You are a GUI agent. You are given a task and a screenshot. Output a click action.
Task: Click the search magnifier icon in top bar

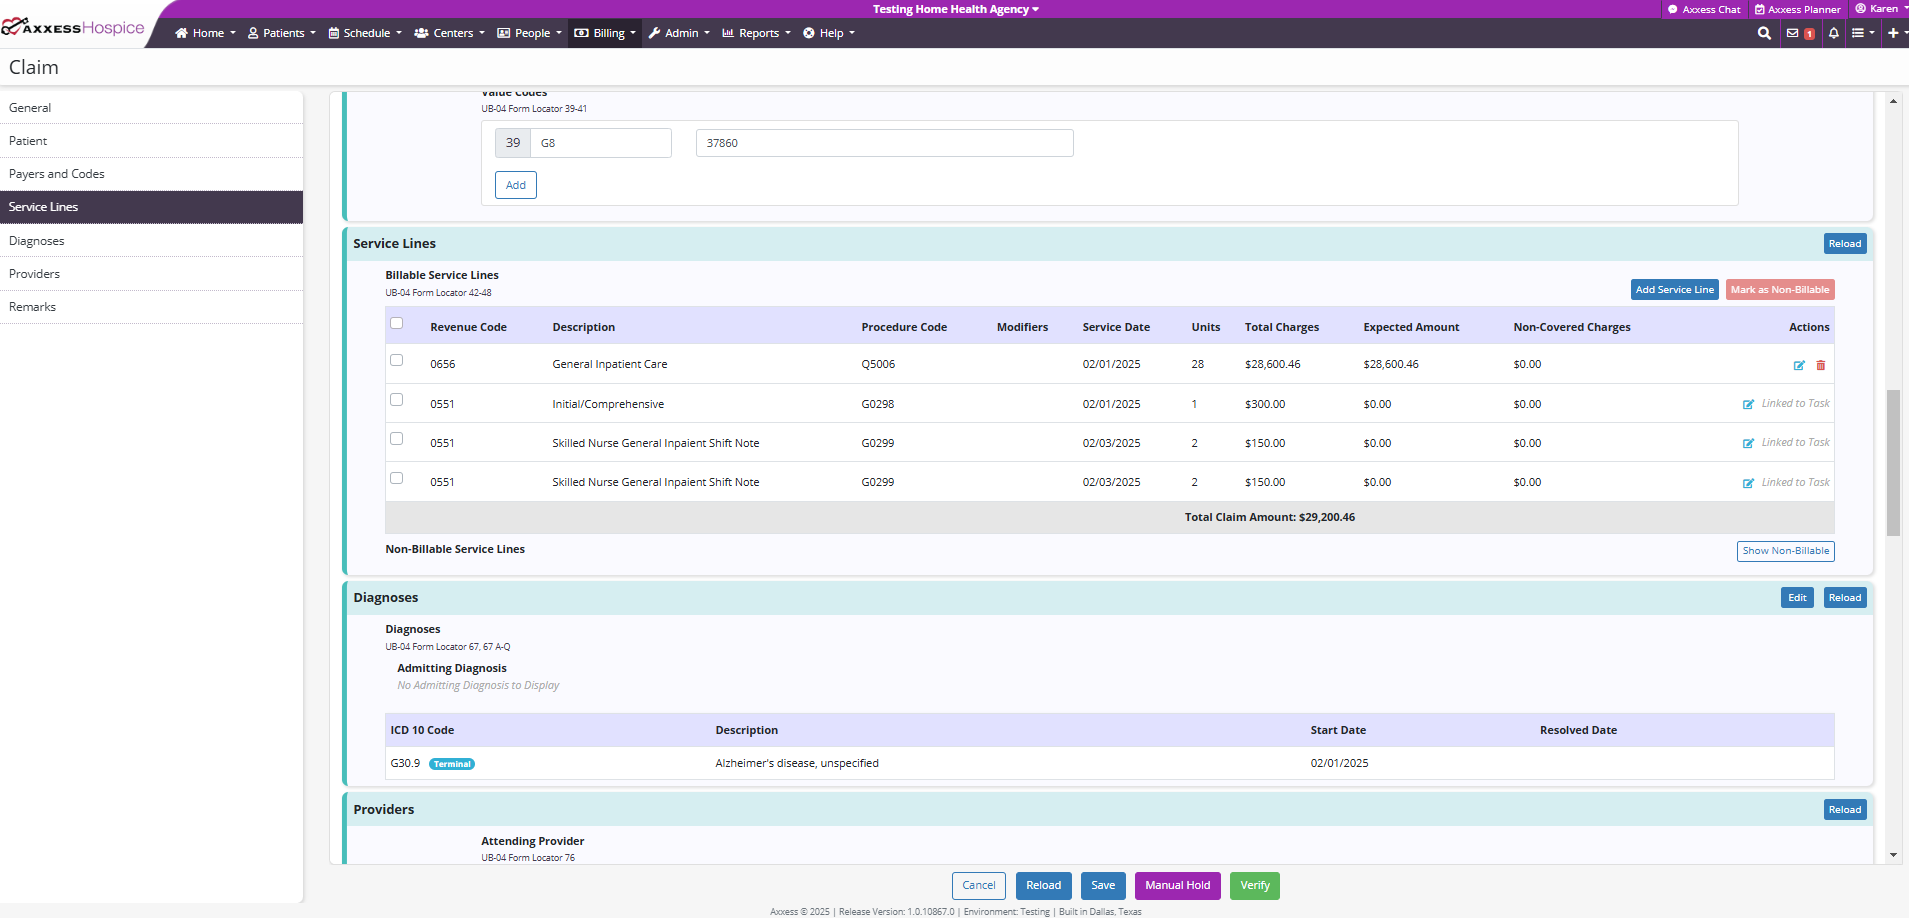click(x=1764, y=33)
